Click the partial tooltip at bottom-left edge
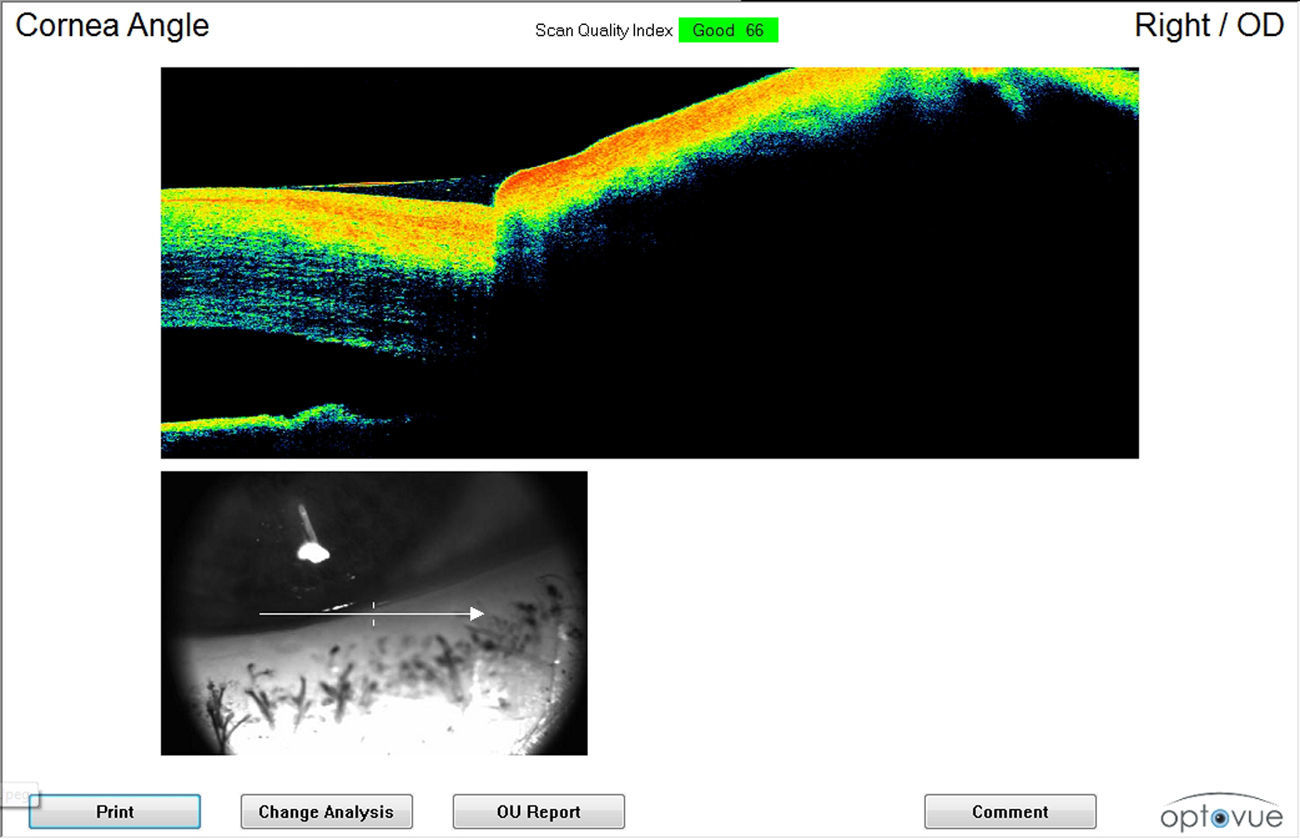The width and height of the screenshot is (1300, 839). pyautogui.click(x=18, y=795)
